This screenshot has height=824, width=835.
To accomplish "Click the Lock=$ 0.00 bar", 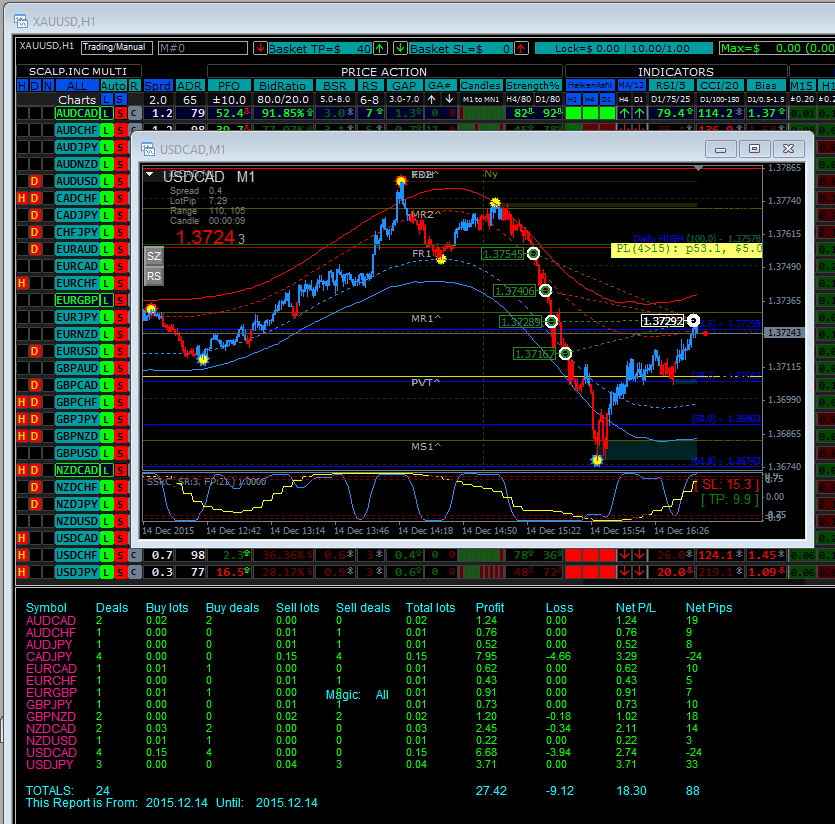I will pos(623,48).
